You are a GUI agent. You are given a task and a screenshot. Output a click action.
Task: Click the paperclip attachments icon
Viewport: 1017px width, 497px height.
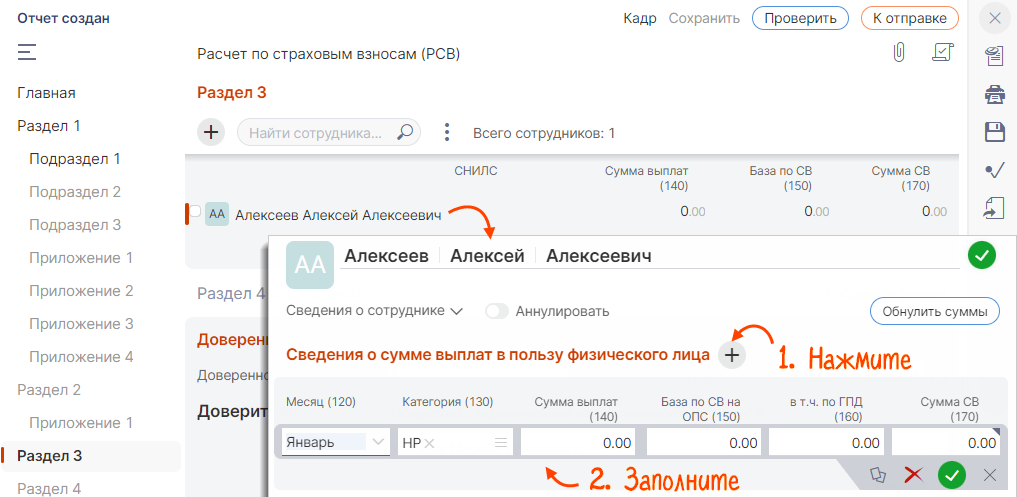tap(898, 52)
